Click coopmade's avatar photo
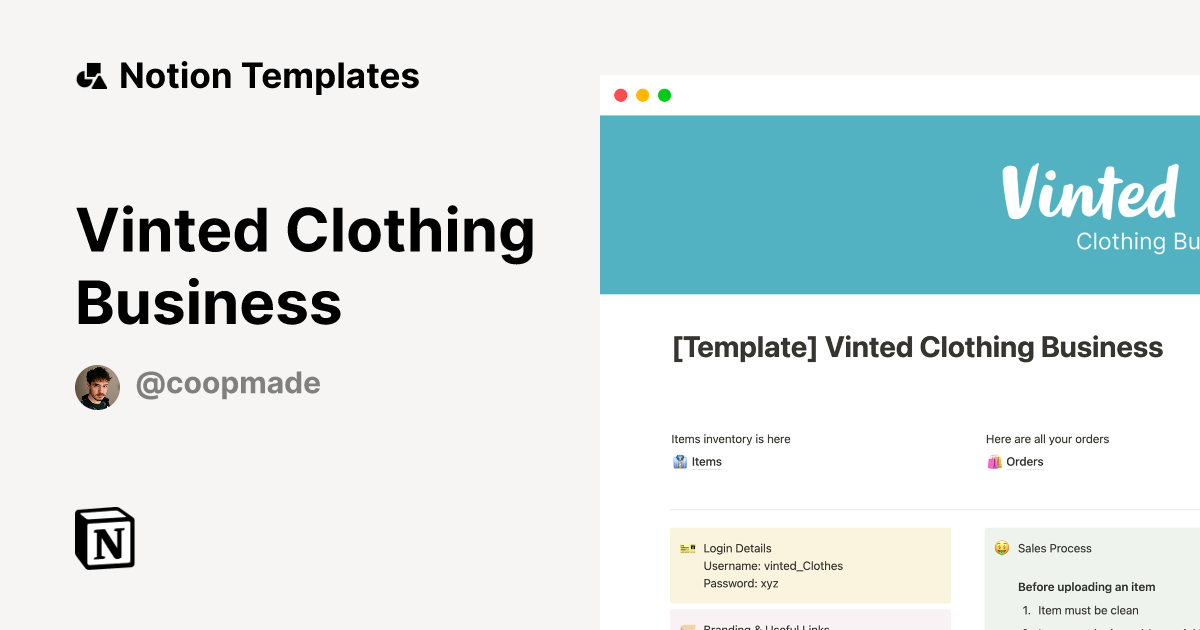Screen dimensions: 1200x630 pyautogui.click(x=97, y=386)
